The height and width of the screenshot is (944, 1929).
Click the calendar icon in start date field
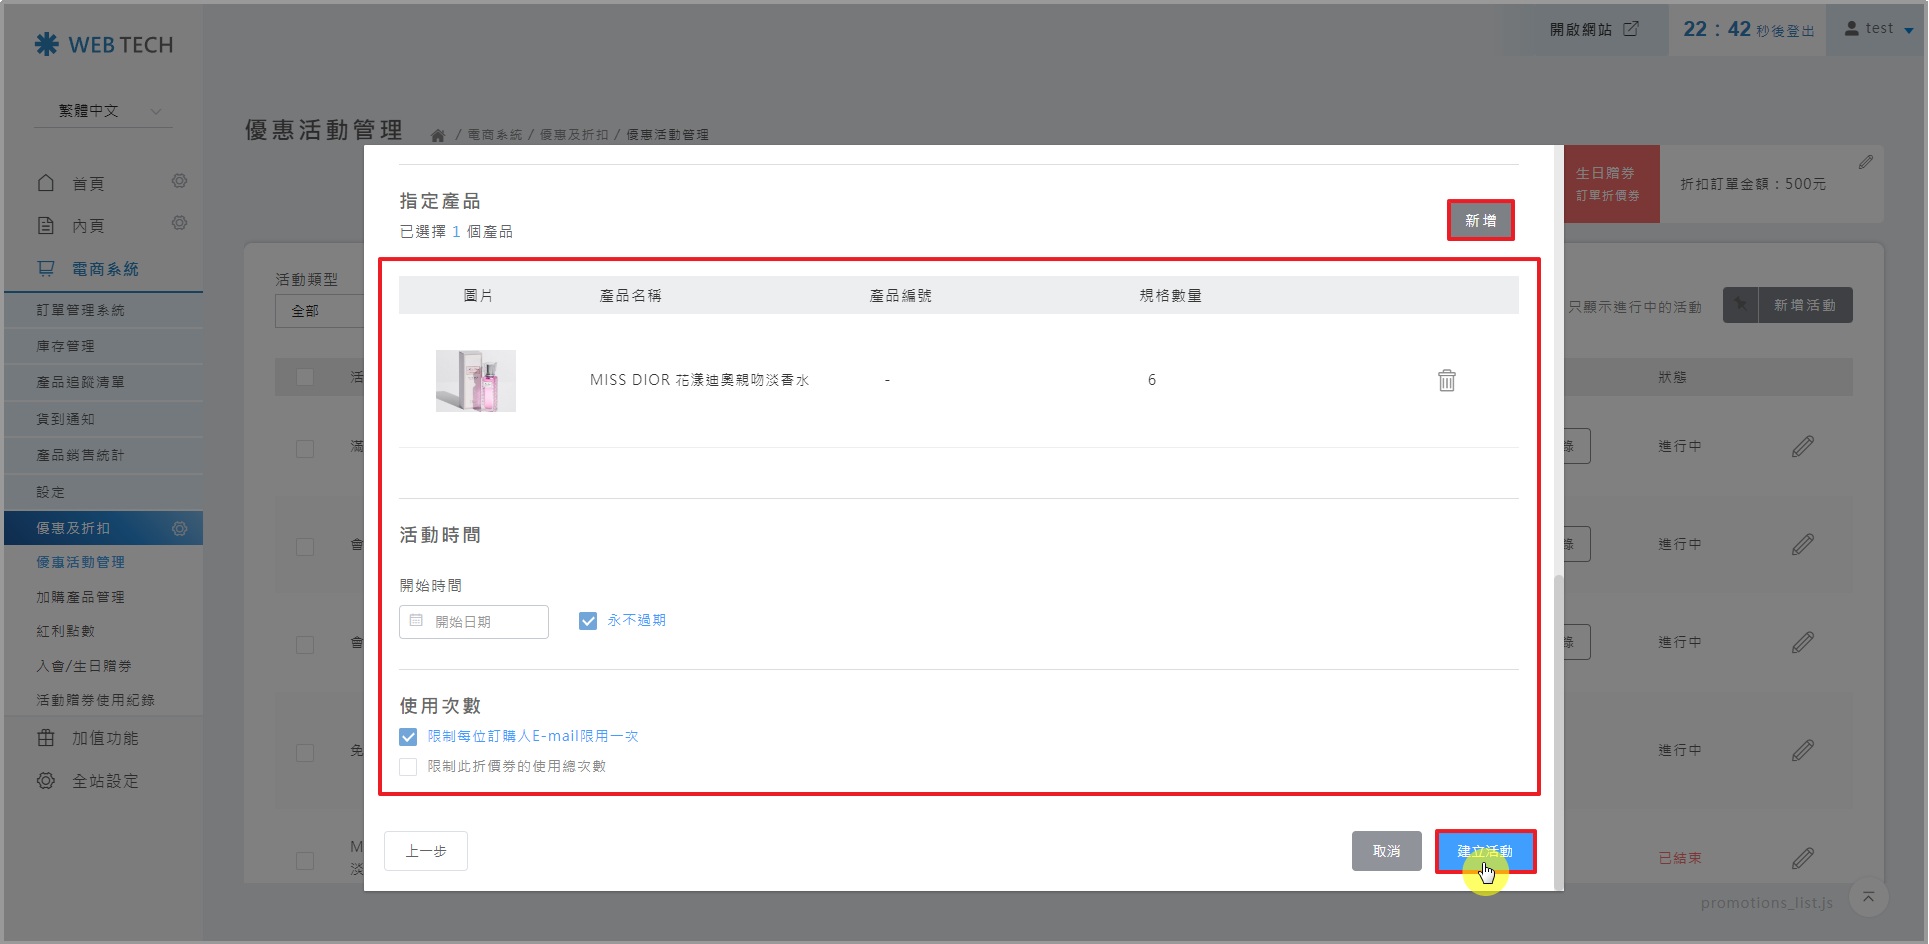point(416,621)
